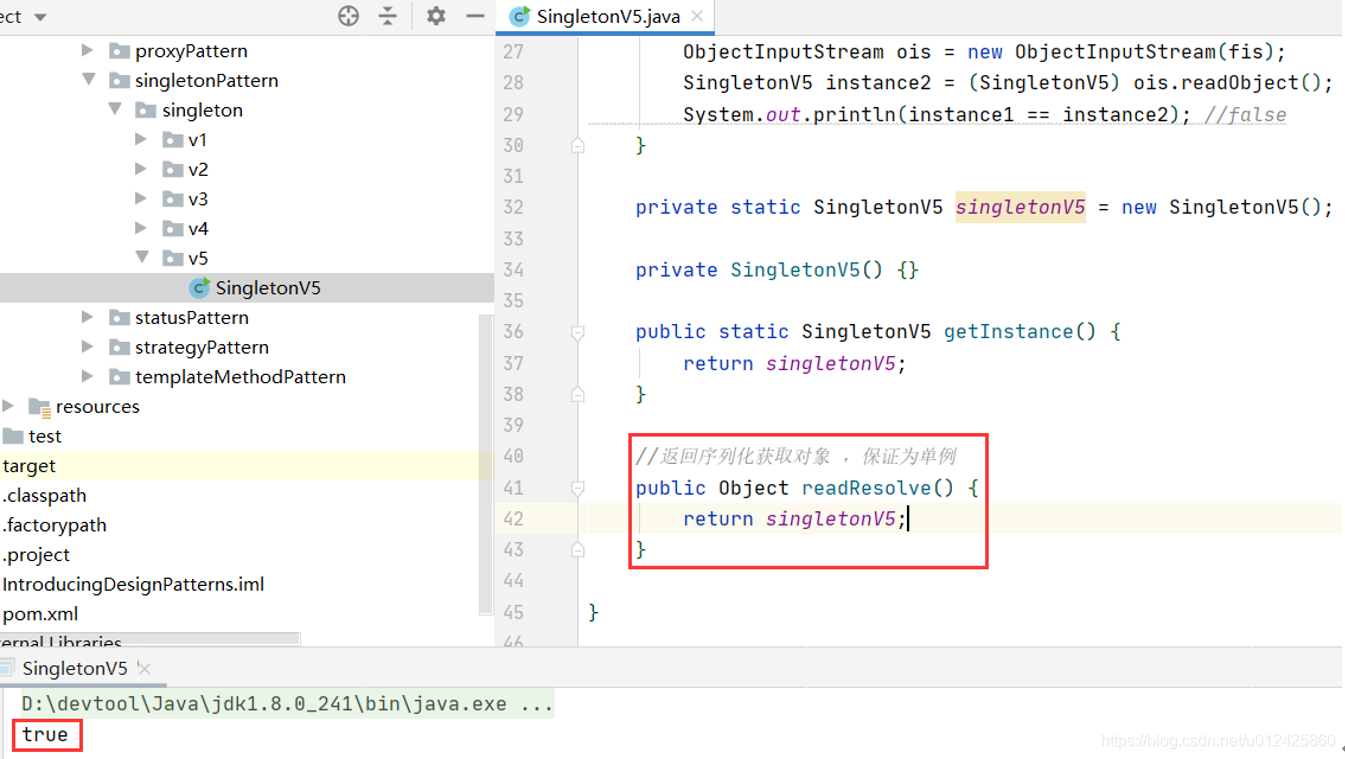Click the Collapse All icon in project toolbar
Image resolution: width=1345 pixels, height=759 pixels.
(388, 16)
